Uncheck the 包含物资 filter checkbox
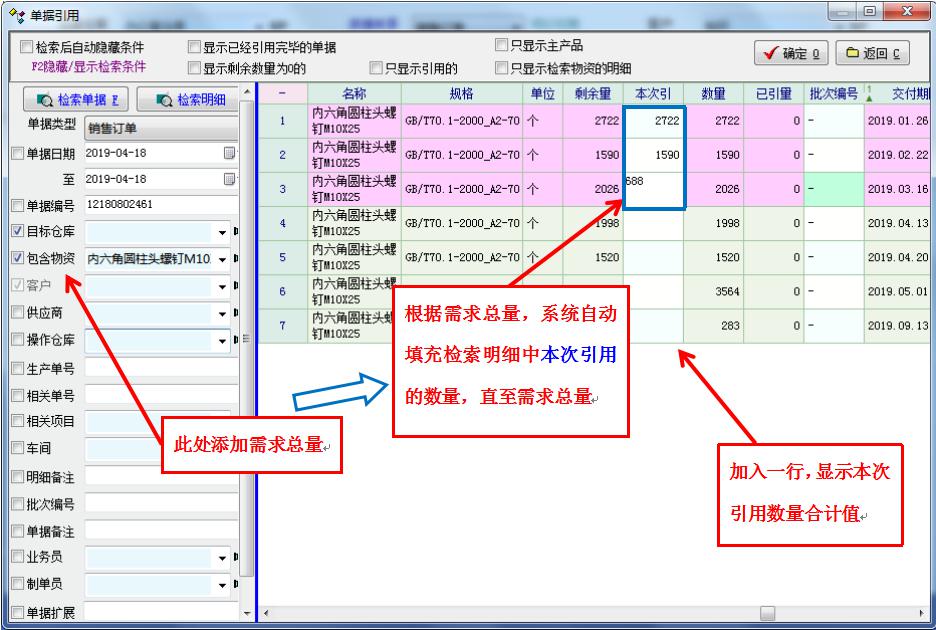The image size is (936, 630). point(17,259)
